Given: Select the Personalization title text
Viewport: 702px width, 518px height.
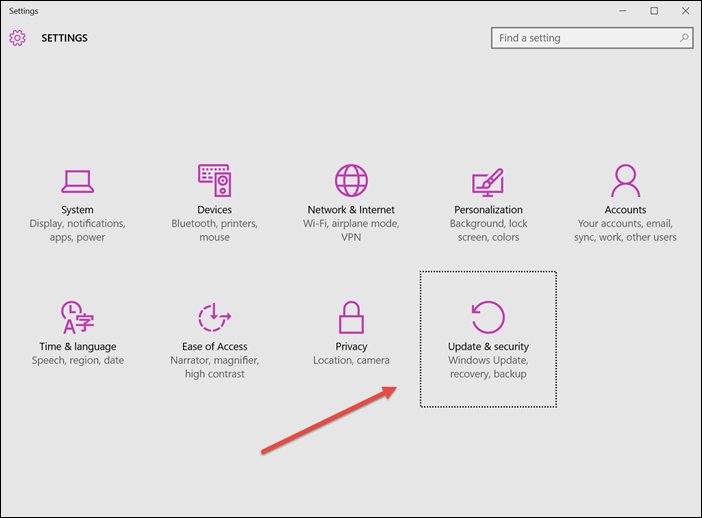Looking at the screenshot, I should pos(488,210).
